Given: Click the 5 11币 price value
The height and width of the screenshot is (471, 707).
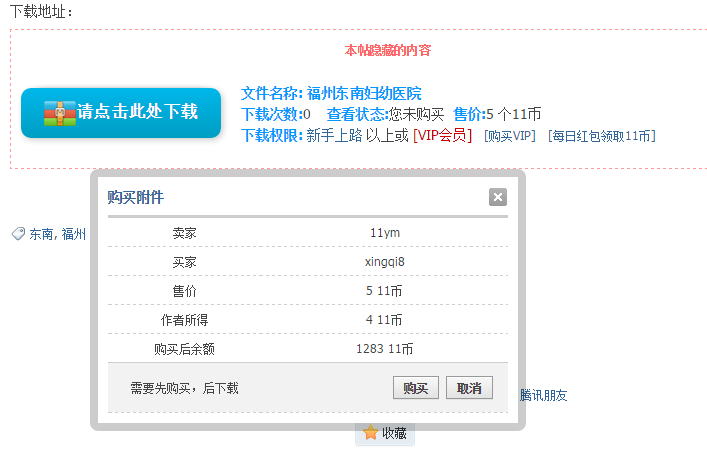Looking at the screenshot, I should pyautogui.click(x=384, y=291).
